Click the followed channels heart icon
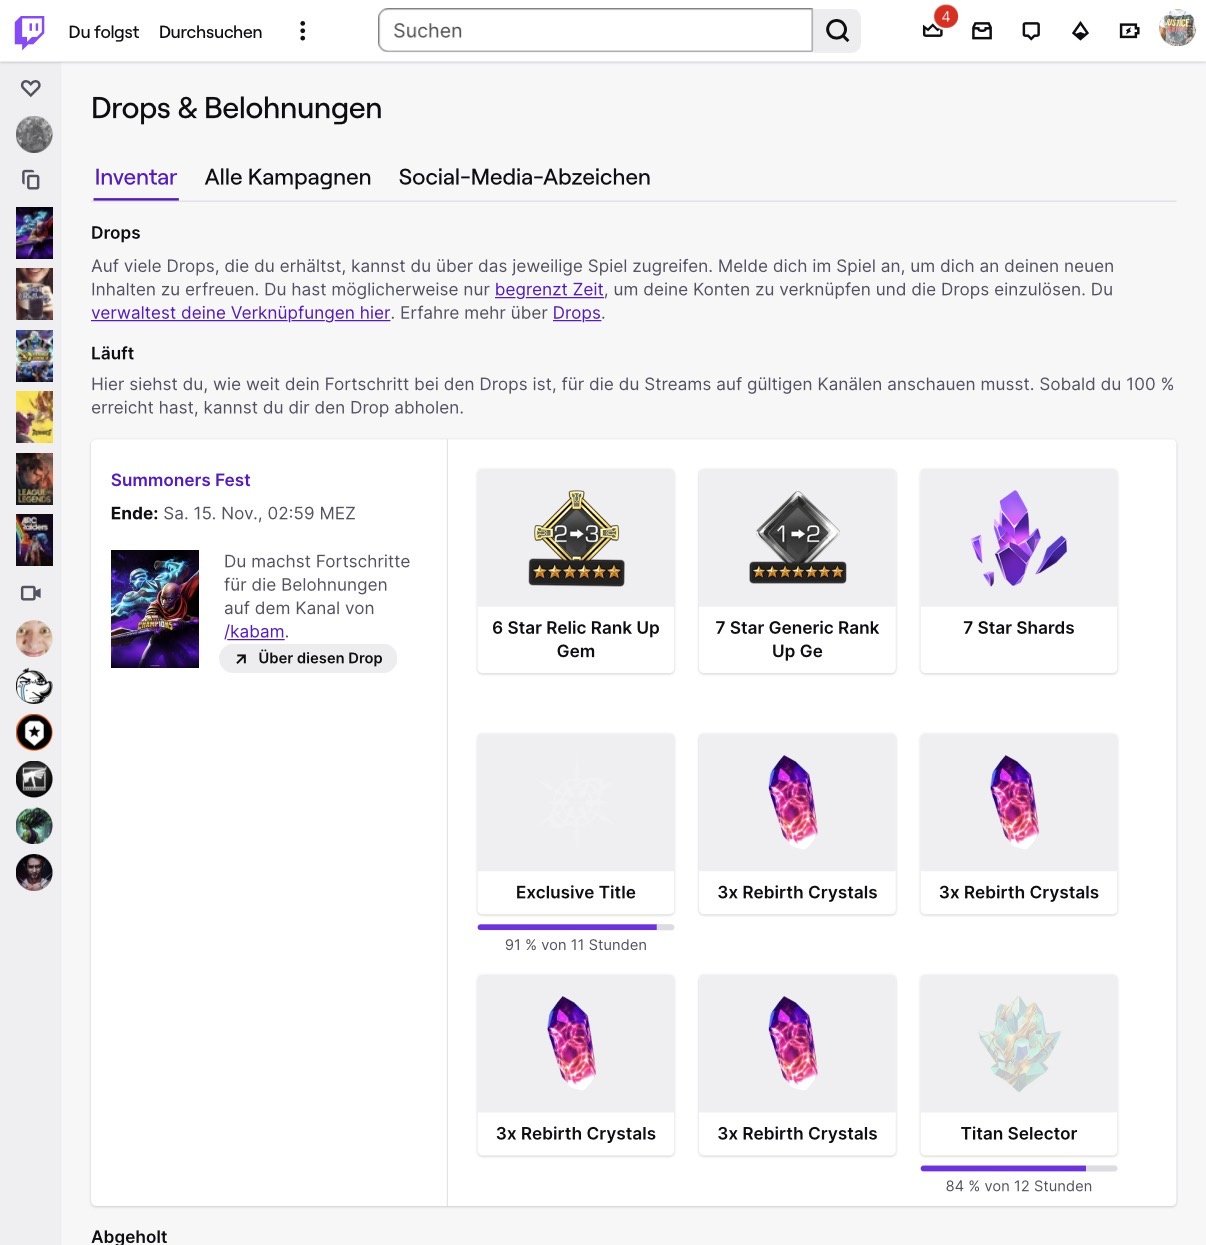This screenshot has height=1245, width=1206. tap(31, 88)
